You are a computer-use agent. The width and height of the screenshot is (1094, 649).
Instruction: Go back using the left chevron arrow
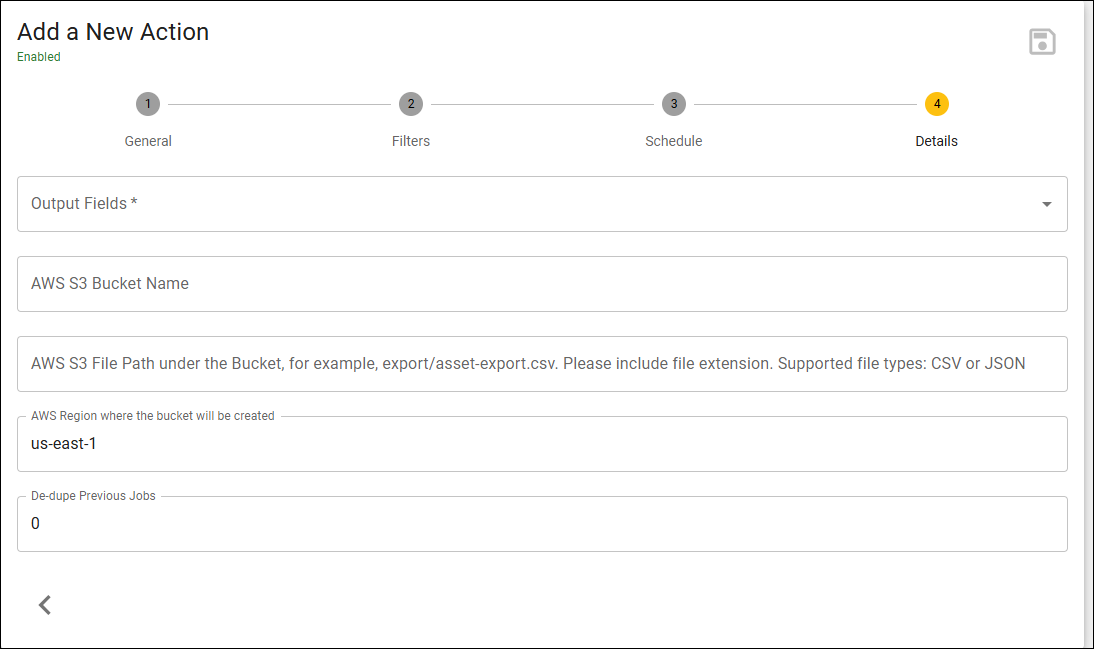pos(45,605)
